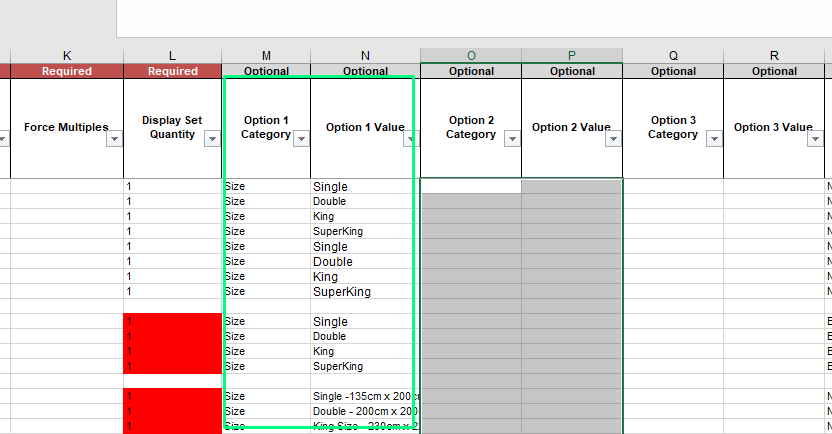Image resolution: width=832 pixels, height=434 pixels.
Task: Click the Display Set Quantity header cell
Action: (172, 128)
